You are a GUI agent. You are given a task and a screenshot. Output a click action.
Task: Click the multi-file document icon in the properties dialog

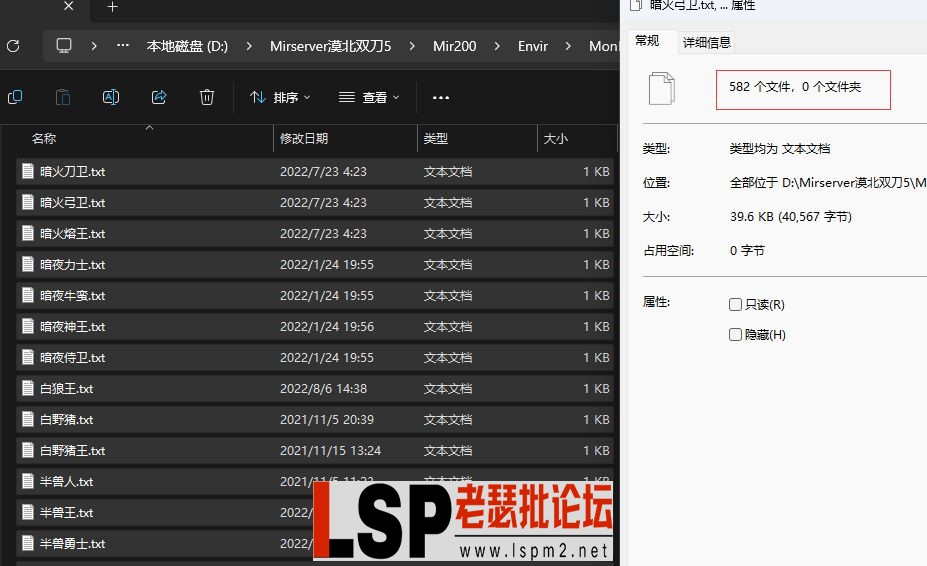tap(662, 89)
